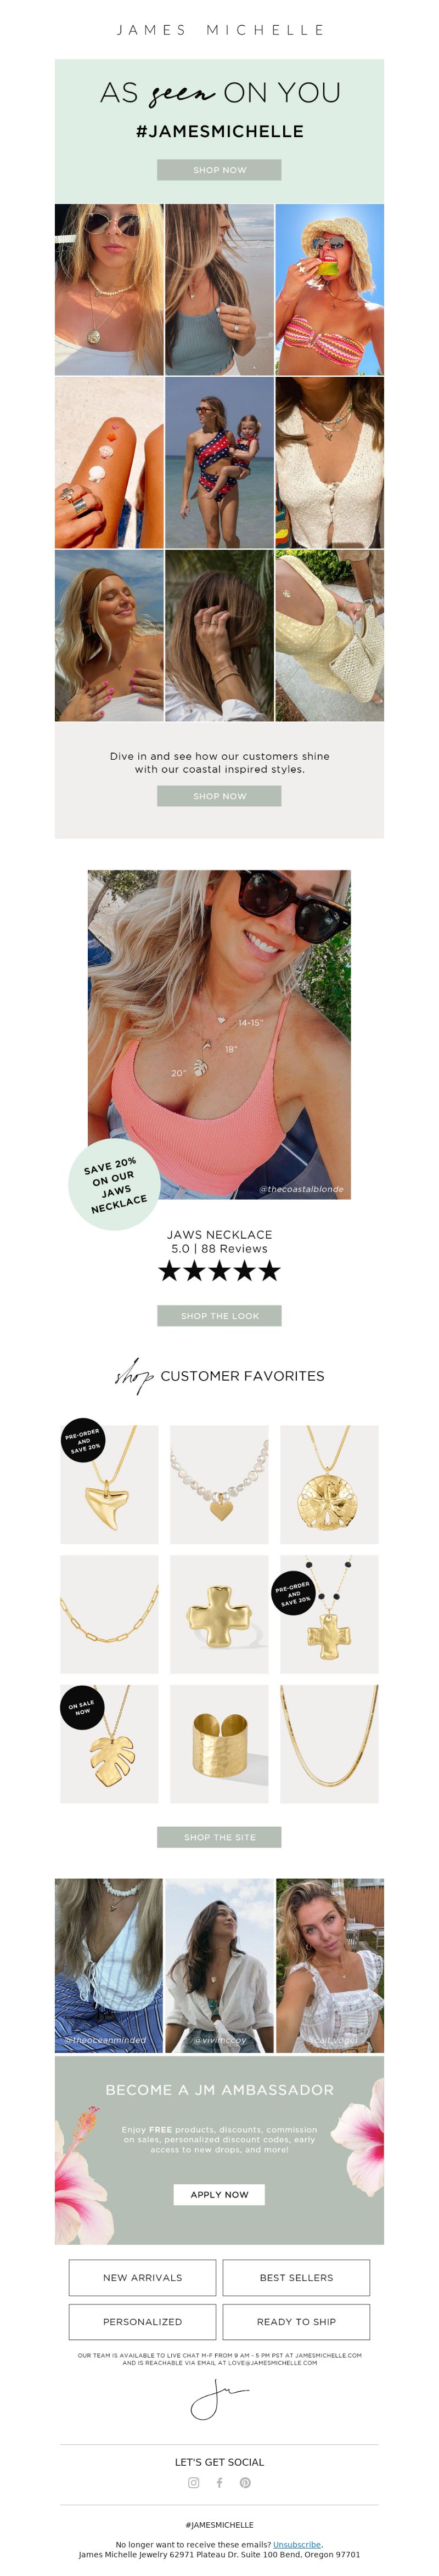This screenshot has width=439, height=2576.
Task: Select the gold cuff ring product thumbnail
Action: (219, 1744)
